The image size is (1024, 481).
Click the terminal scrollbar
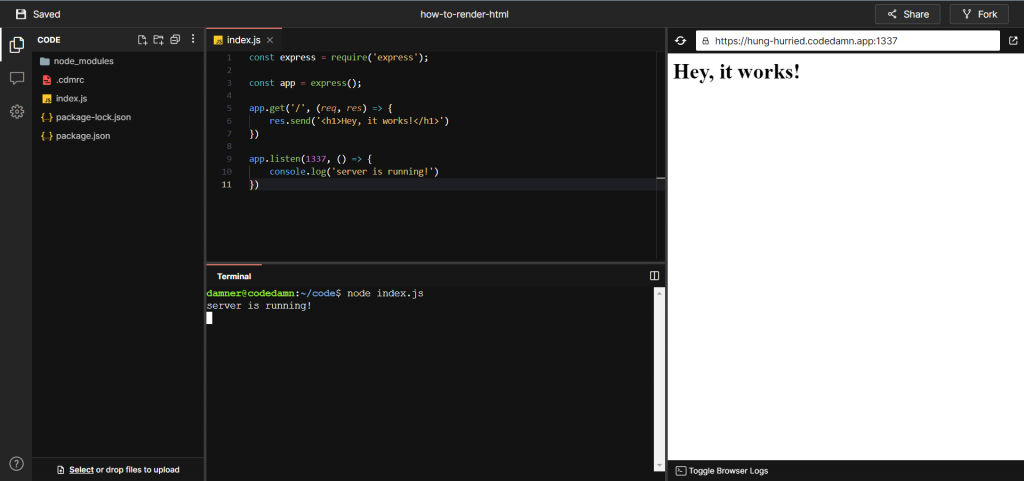click(659, 379)
